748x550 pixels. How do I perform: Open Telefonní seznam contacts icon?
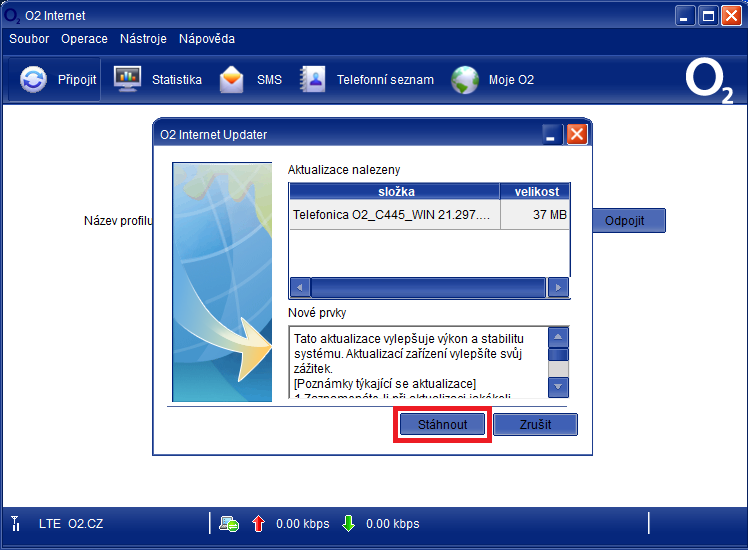click(313, 79)
